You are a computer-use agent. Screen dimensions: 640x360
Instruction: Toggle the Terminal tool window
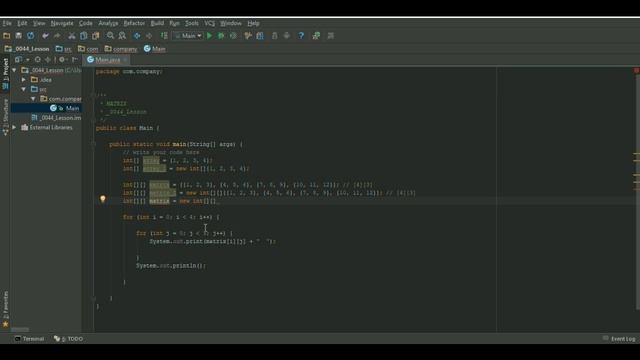point(29,339)
